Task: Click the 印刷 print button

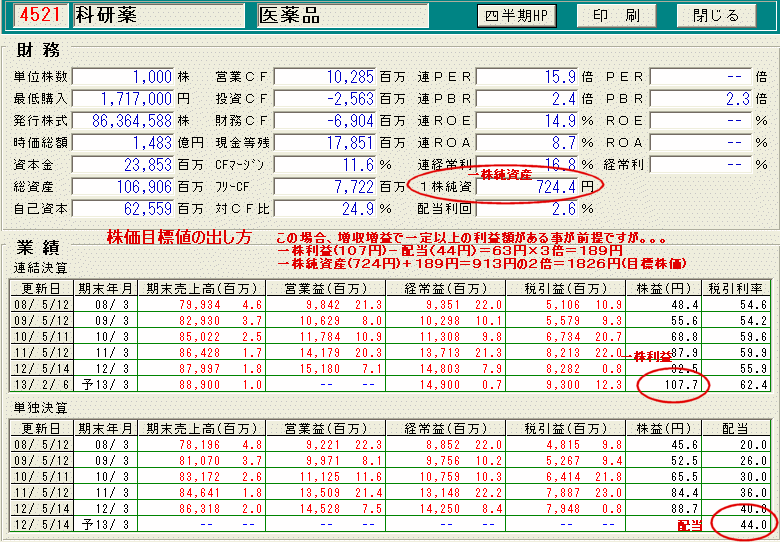Action: [616, 16]
